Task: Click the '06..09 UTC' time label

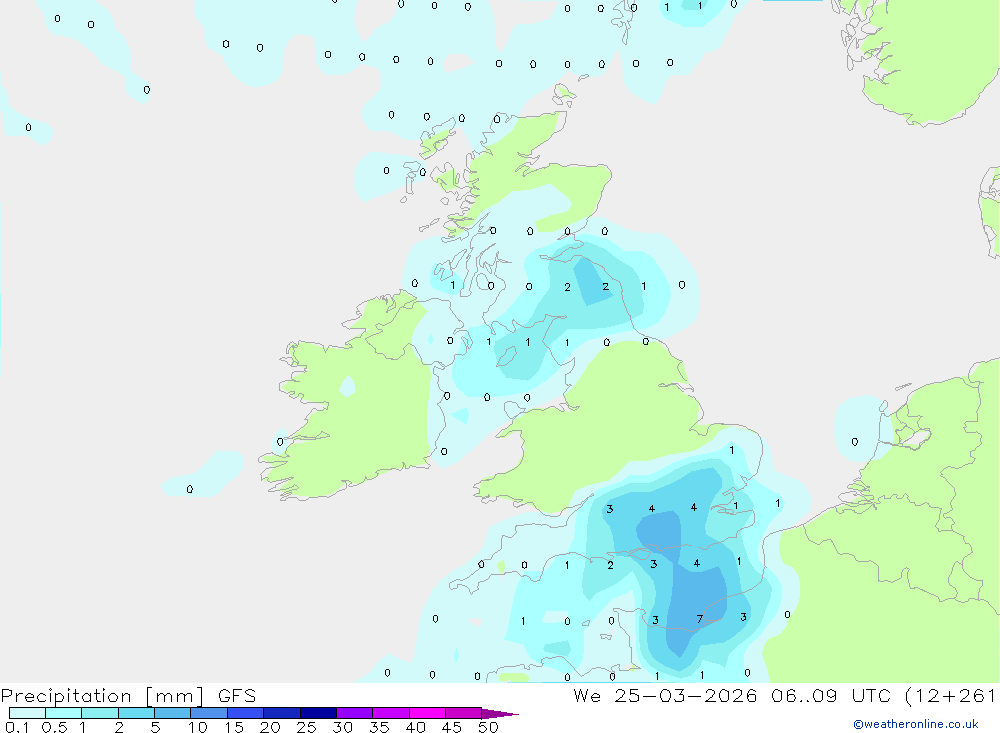Action: 830,695
